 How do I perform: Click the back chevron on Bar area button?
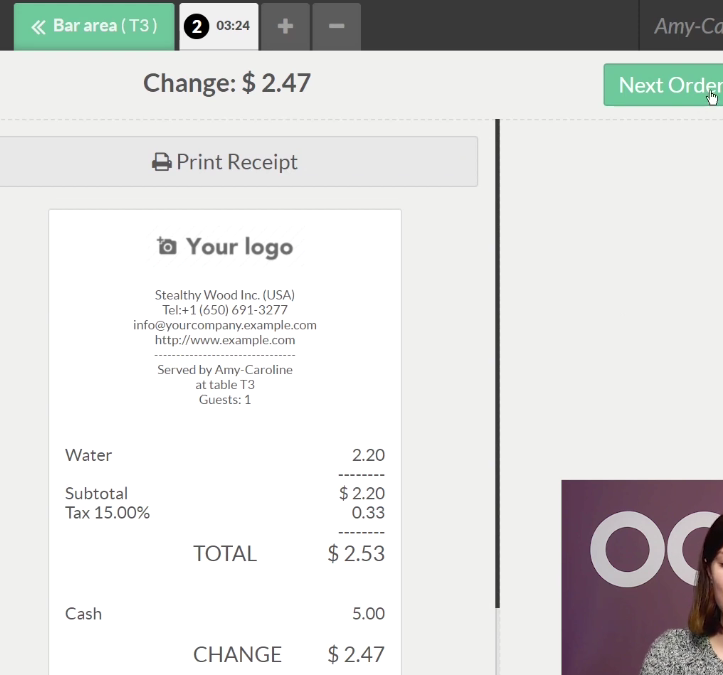(x=39, y=26)
